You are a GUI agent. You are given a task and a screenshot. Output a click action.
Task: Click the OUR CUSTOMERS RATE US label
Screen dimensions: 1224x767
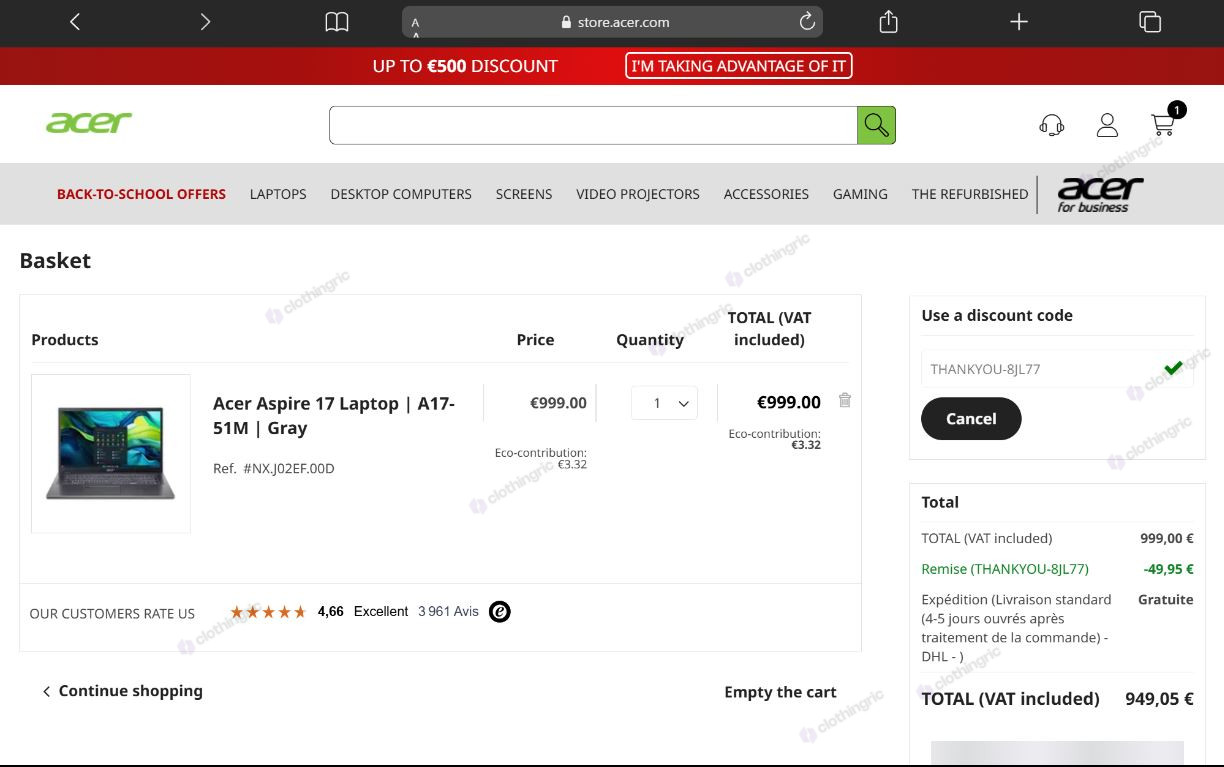click(x=112, y=614)
